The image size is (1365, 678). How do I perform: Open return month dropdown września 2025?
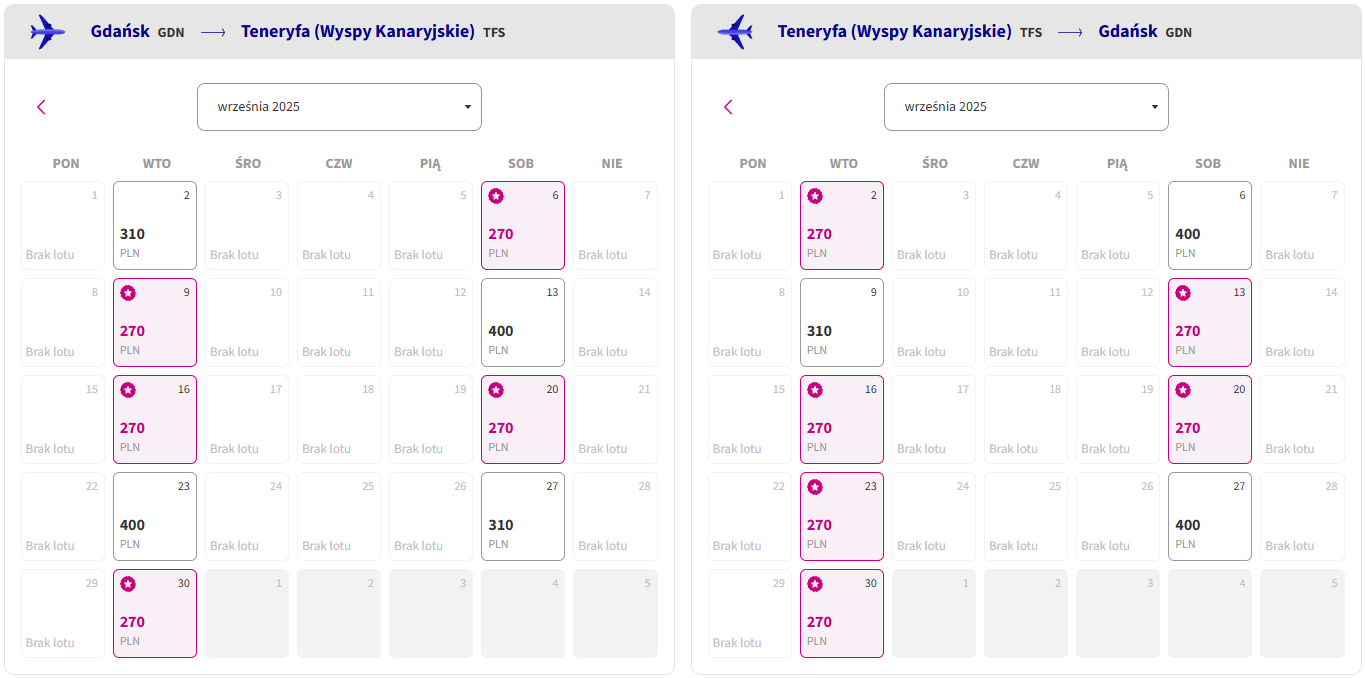point(1026,107)
